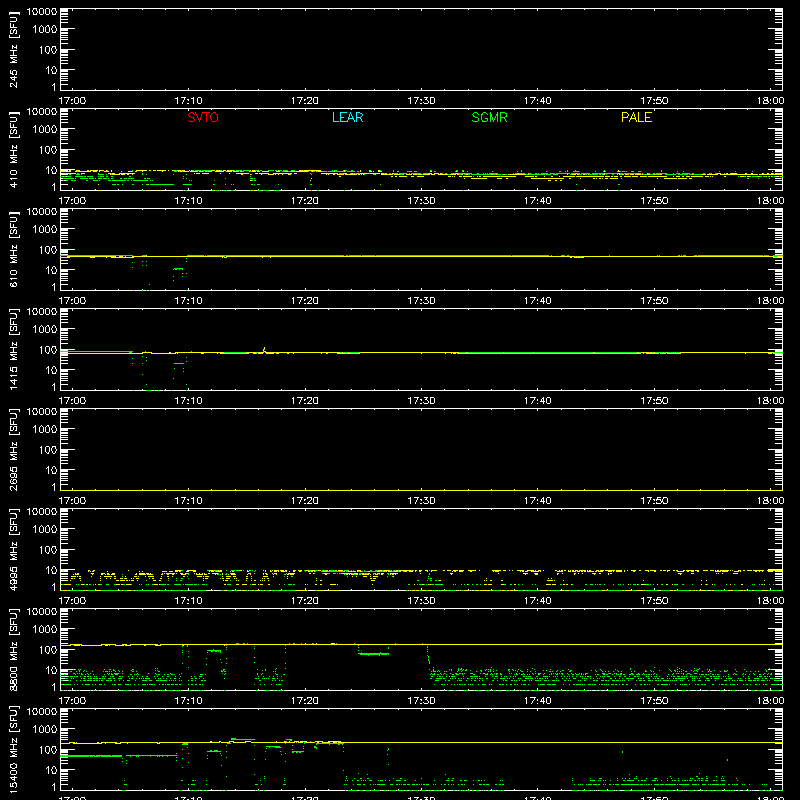Click the yellow PALE station legend label

point(636,117)
